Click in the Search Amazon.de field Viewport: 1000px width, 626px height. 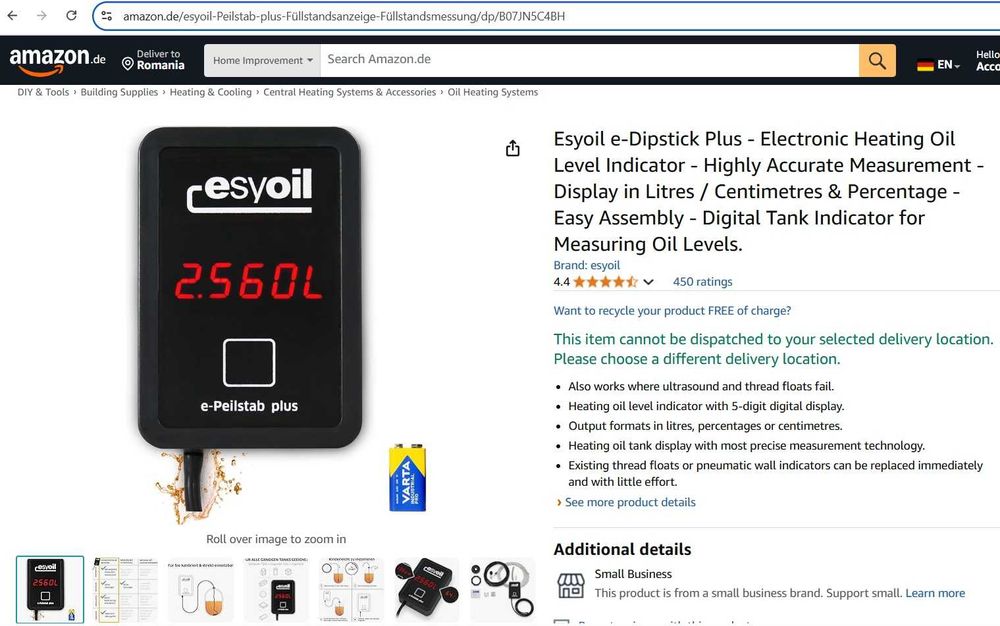click(x=589, y=61)
